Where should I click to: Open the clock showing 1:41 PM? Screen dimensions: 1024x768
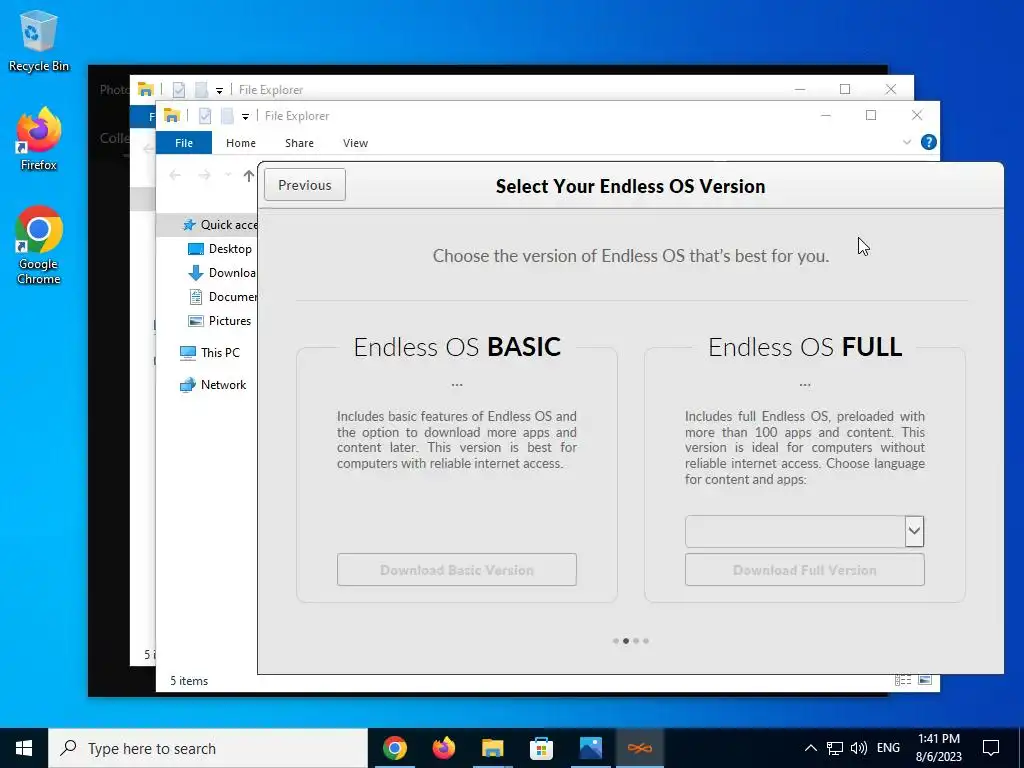(938, 748)
